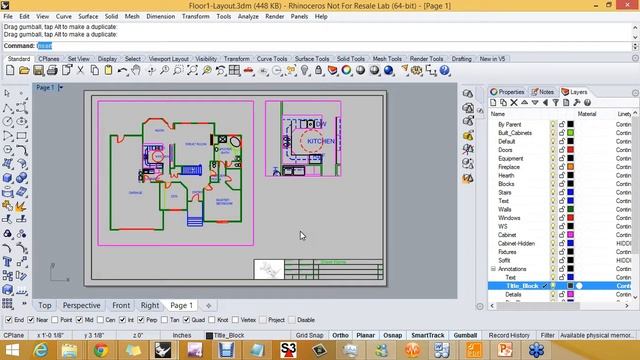Add a new viewport tab with plus
Screen dimensions: 640x360
[209, 305]
